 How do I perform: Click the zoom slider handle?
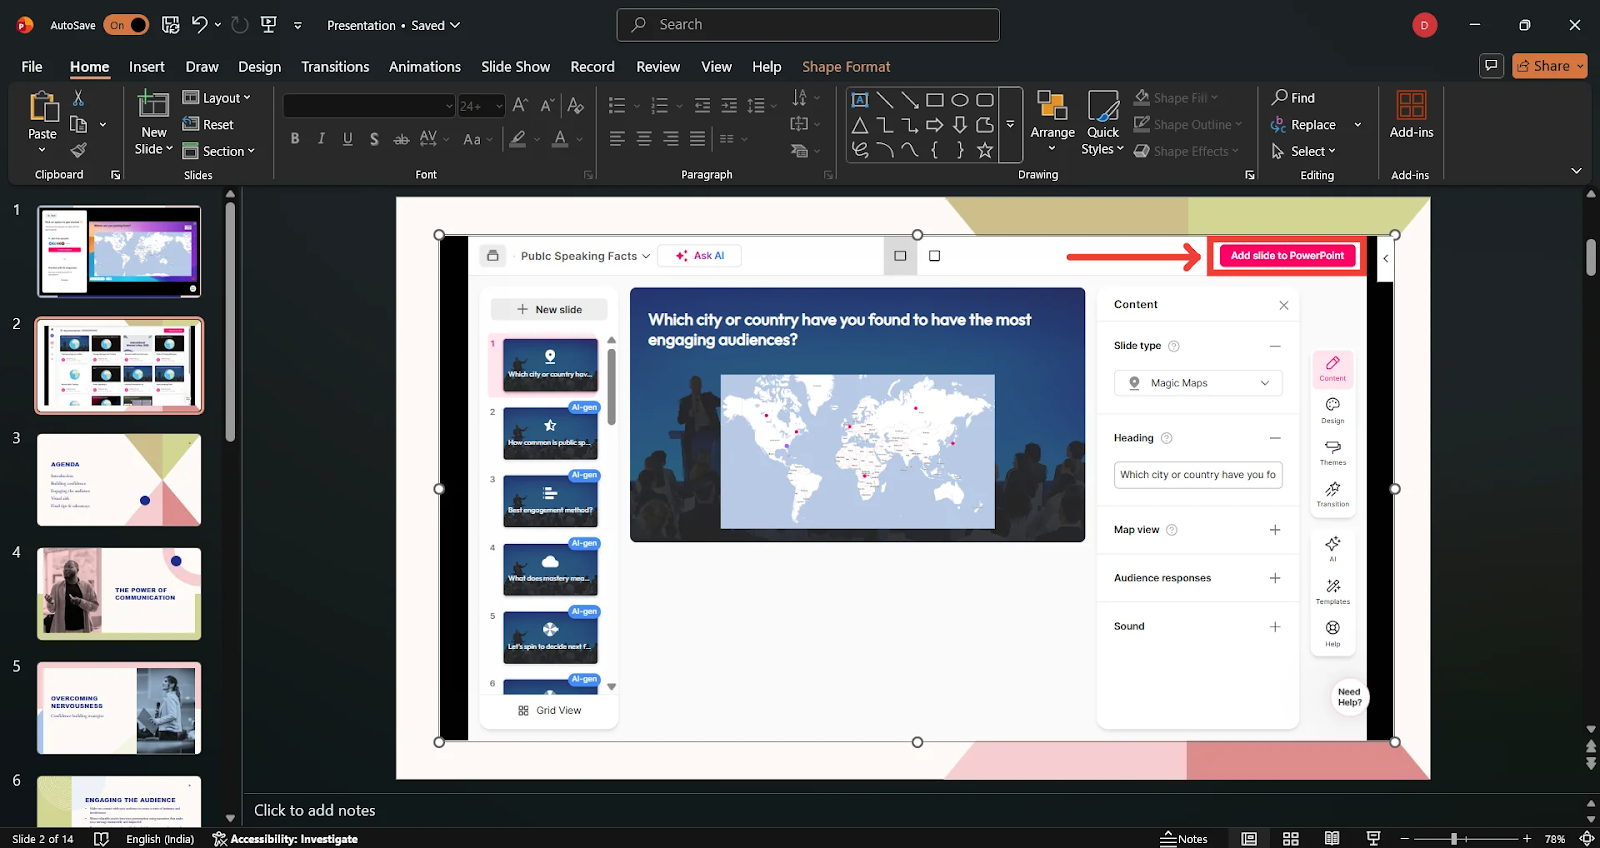(x=1454, y=838)
